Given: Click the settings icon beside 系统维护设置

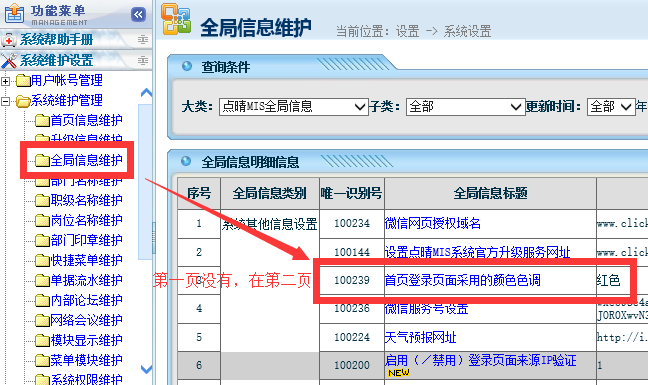Looking at the screenshot, I should click(143, 61).
